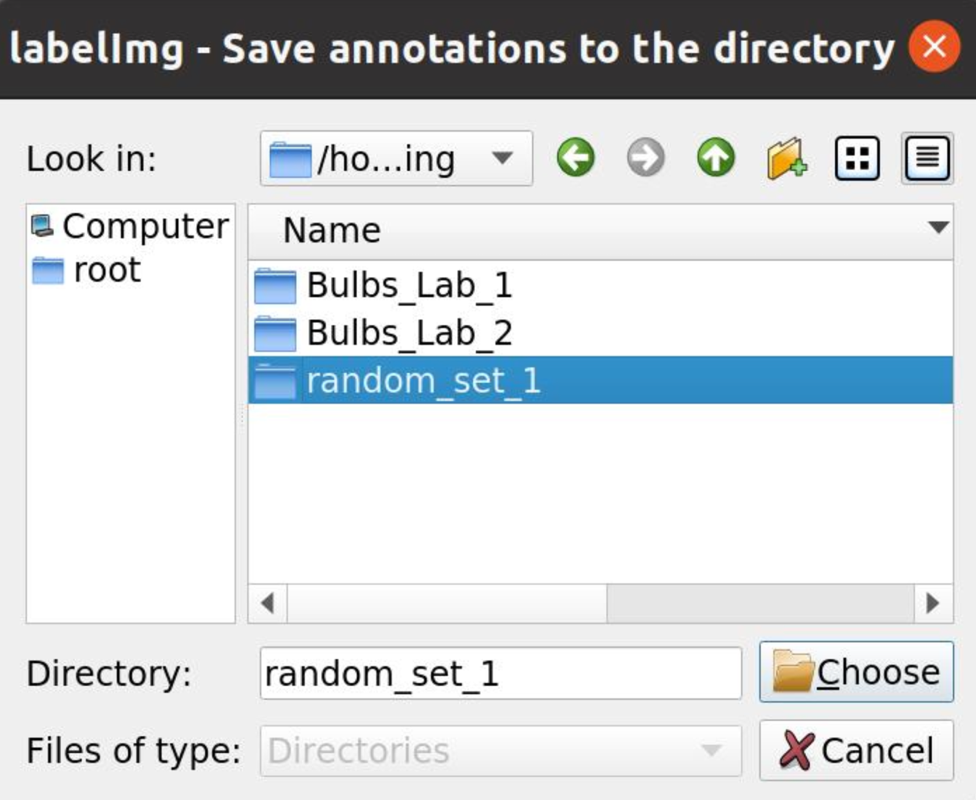The height and width of the screenshot is (800, 976).
Task: Click the horizontal scrollbar left arrow
Action: [x=267, y=603]
